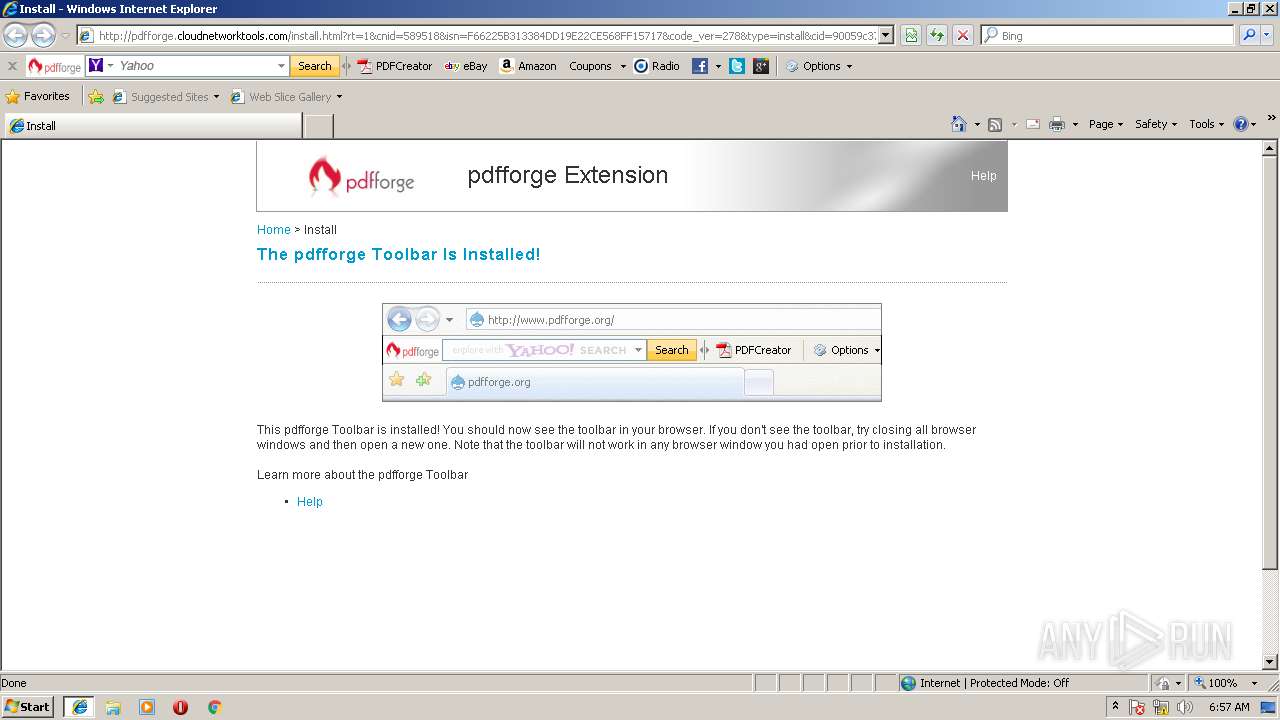1280x720 pixels.
Task: Open the Help question mark menu
Action: pos(1245,124)
